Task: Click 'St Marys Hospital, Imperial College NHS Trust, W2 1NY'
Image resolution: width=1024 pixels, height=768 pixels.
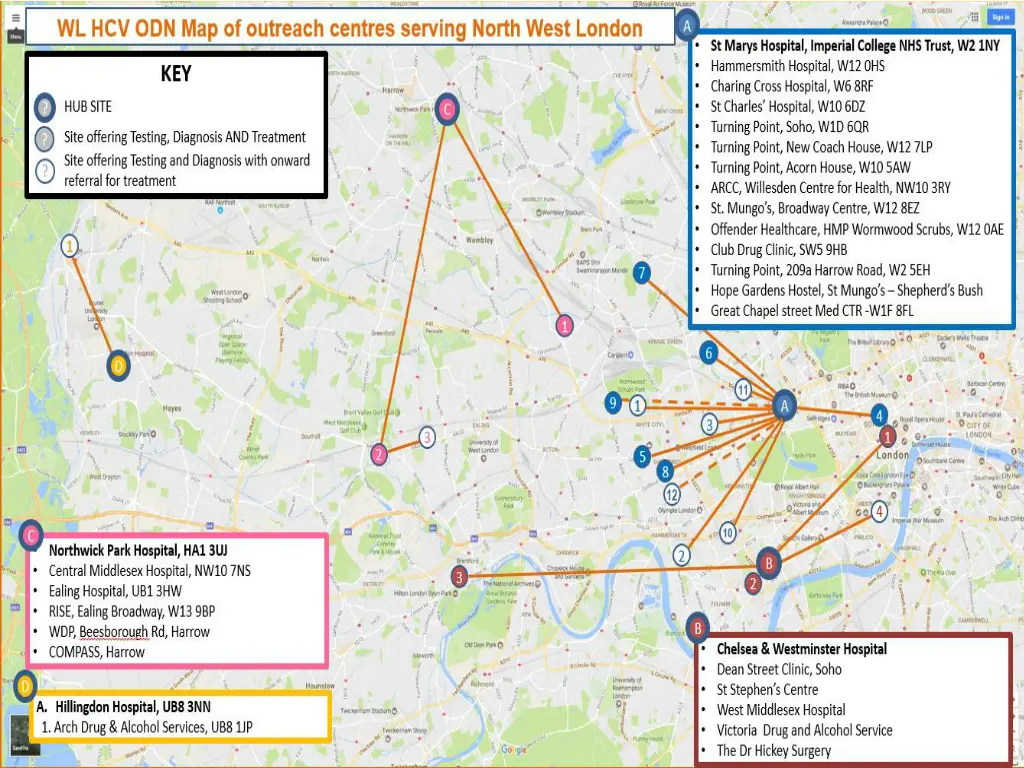Action: tap(855, 46)
